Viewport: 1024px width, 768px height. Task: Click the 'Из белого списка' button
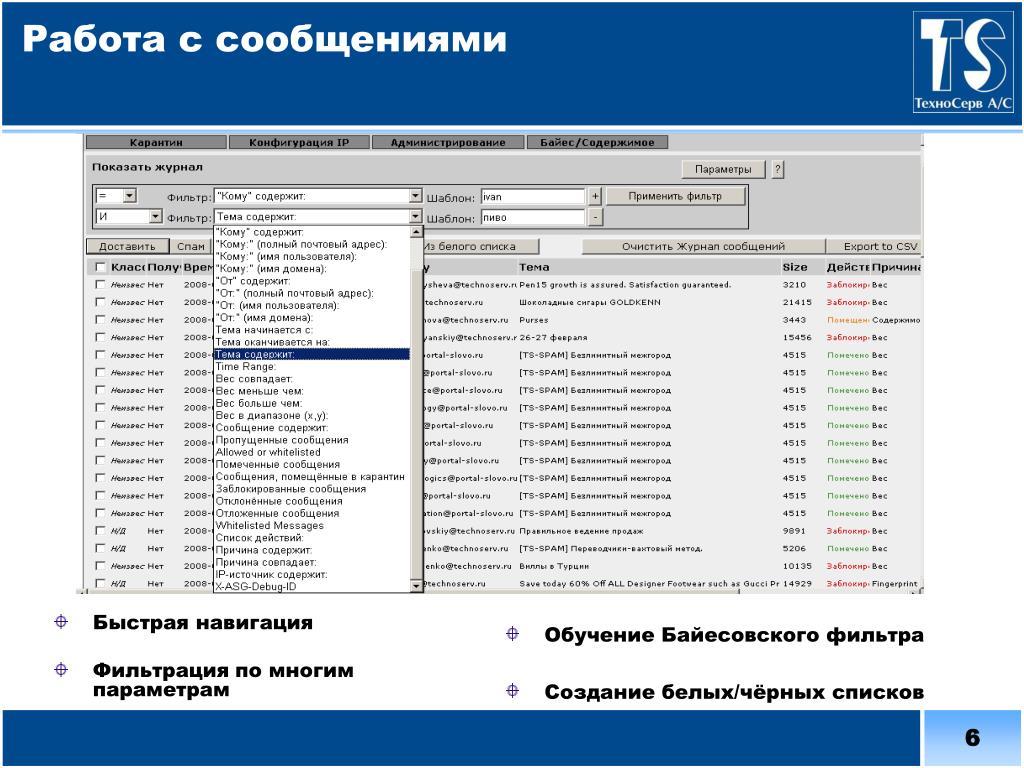481,246
